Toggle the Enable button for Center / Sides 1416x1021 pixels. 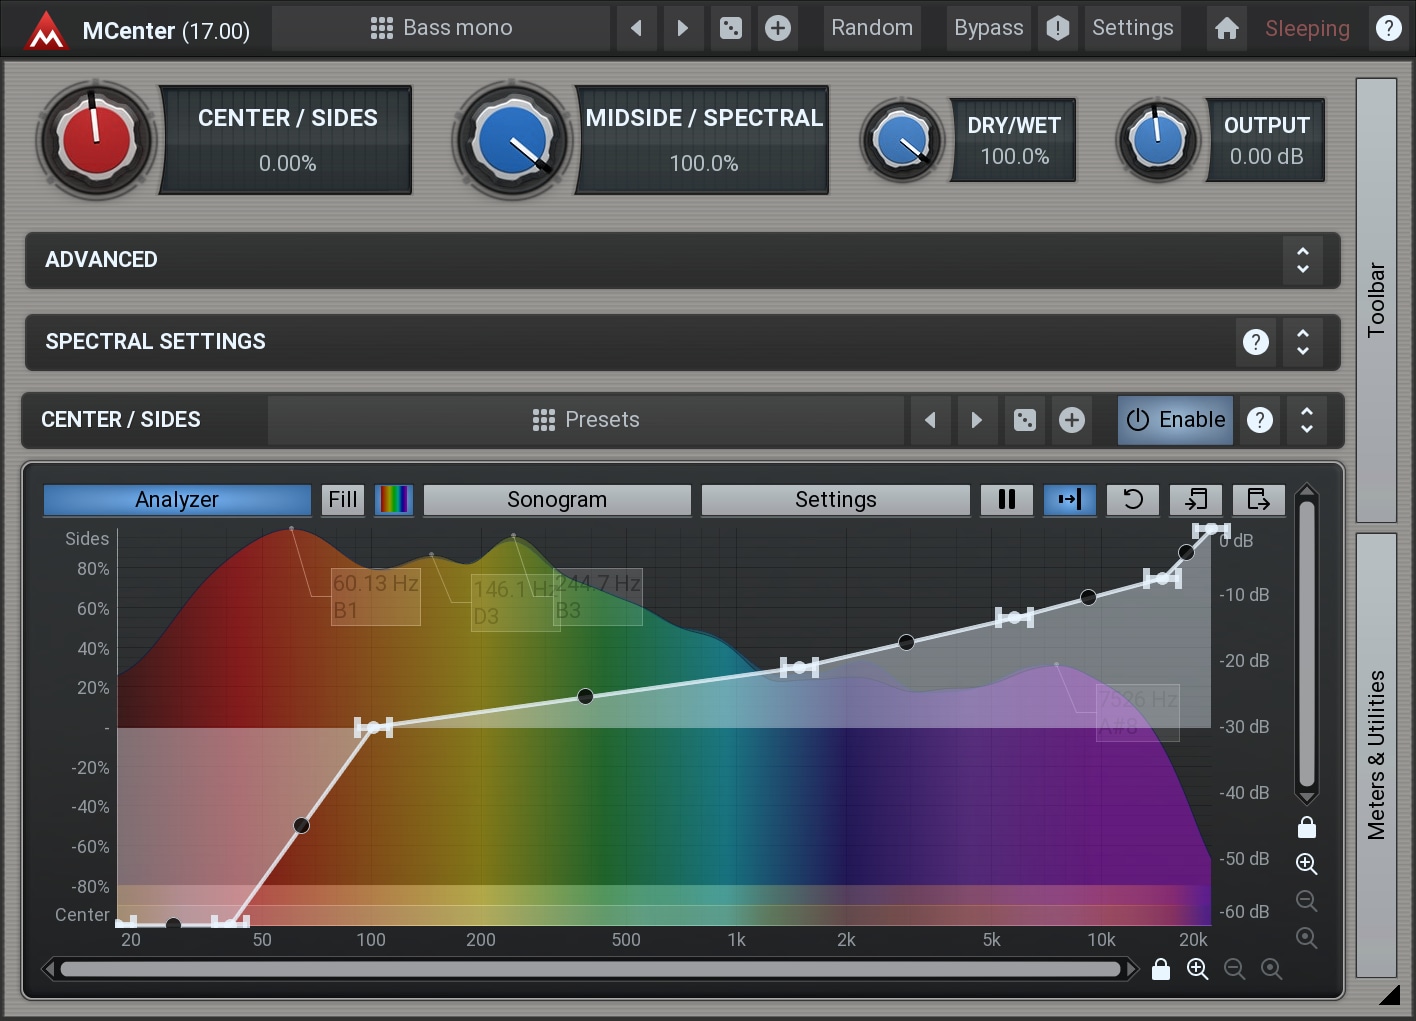[1175, 420]
